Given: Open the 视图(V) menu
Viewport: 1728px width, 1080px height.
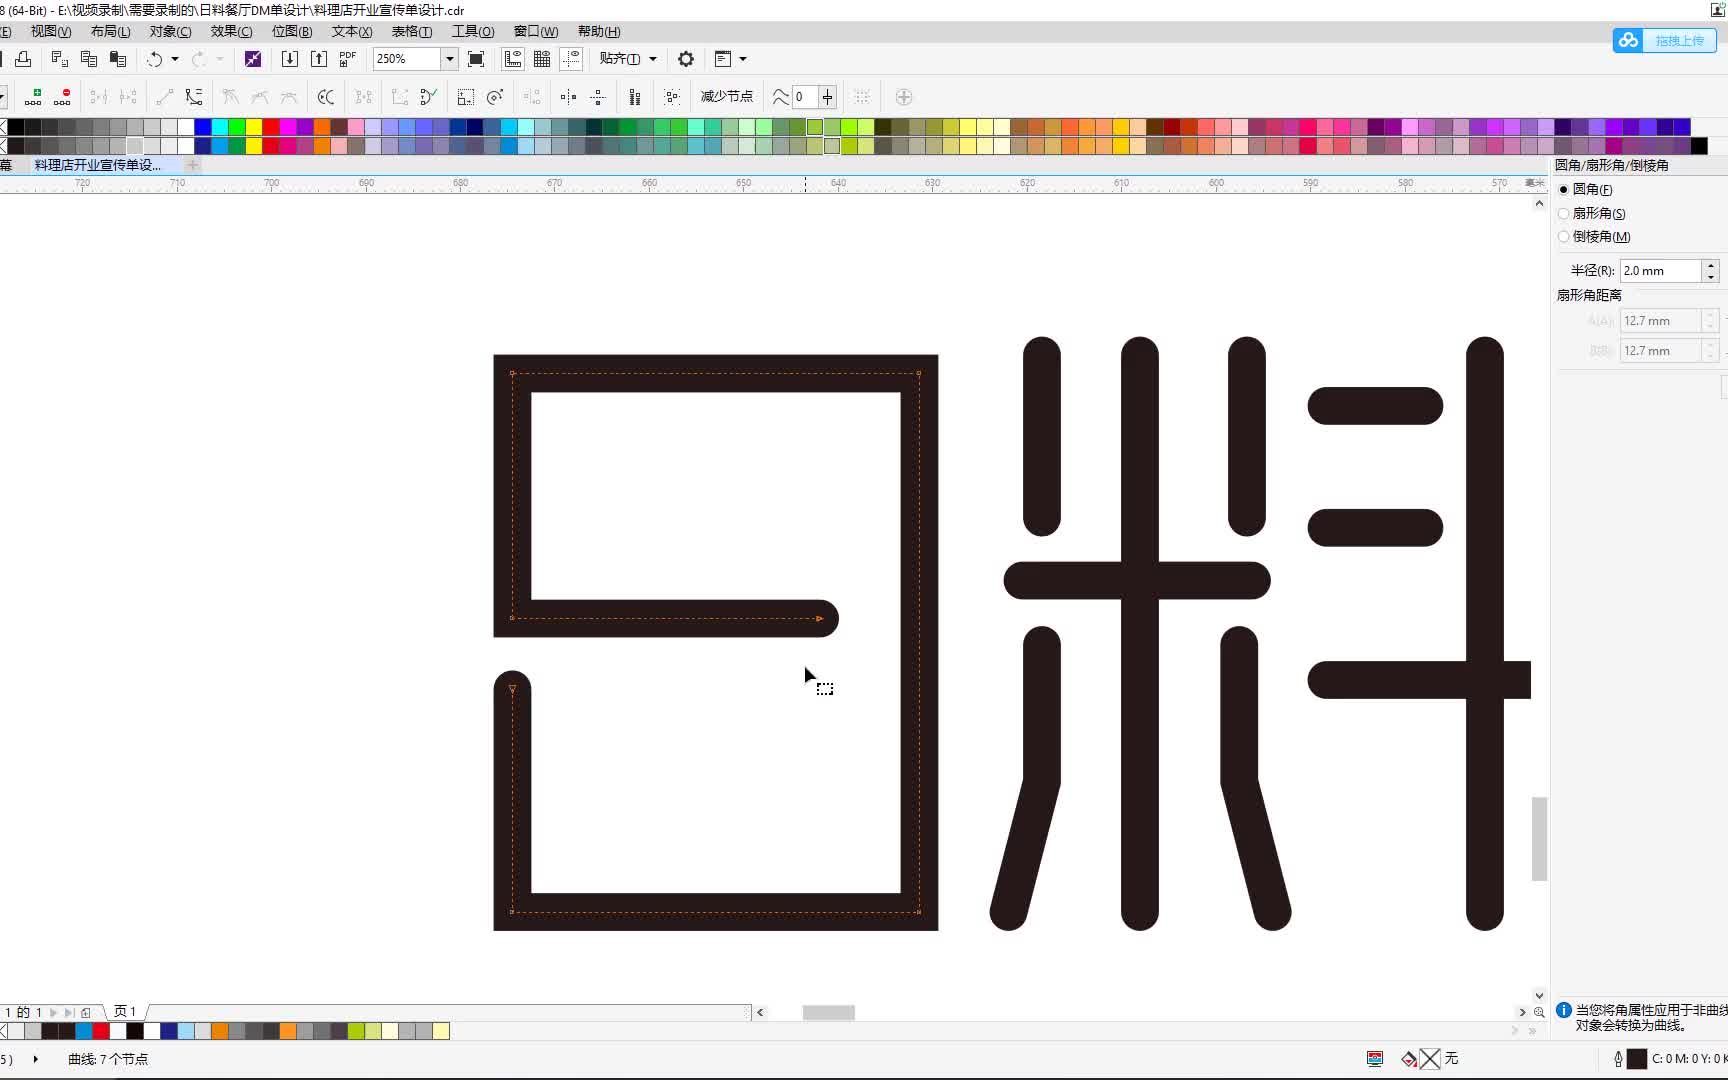Looking at the screenshot, I should [51, 32].
